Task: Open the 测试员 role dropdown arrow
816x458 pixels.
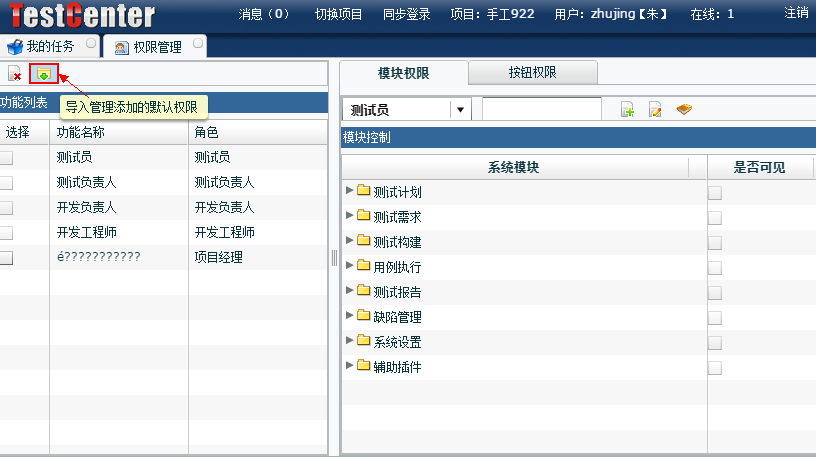Action: tap(460, 110)
